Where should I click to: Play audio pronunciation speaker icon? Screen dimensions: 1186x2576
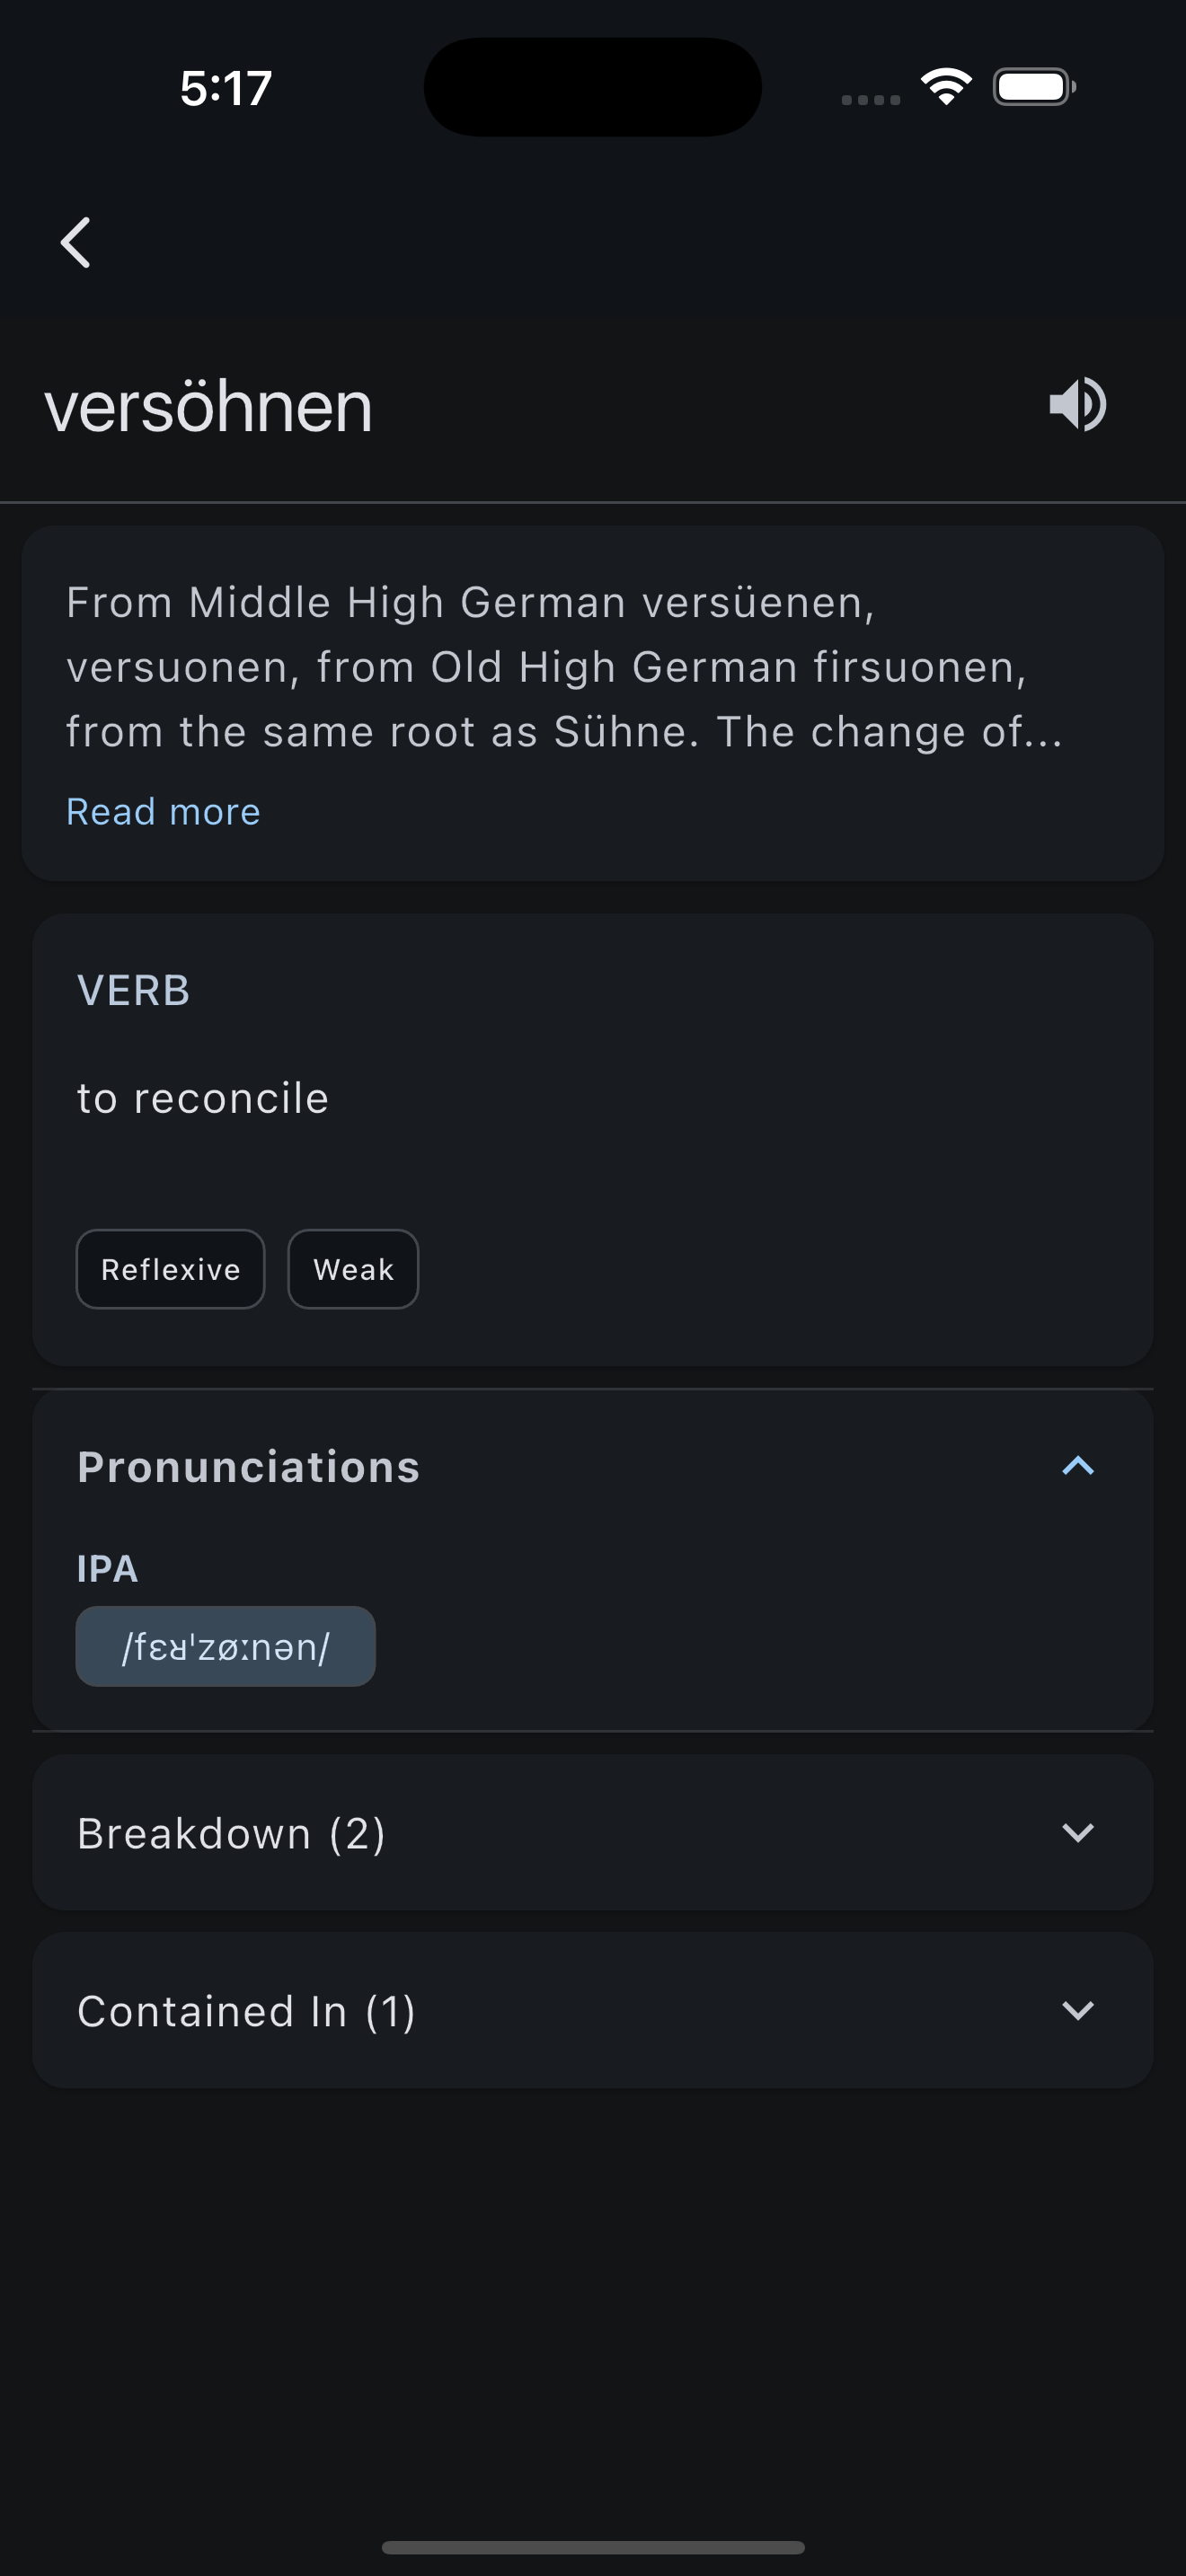pos(1077,405)
